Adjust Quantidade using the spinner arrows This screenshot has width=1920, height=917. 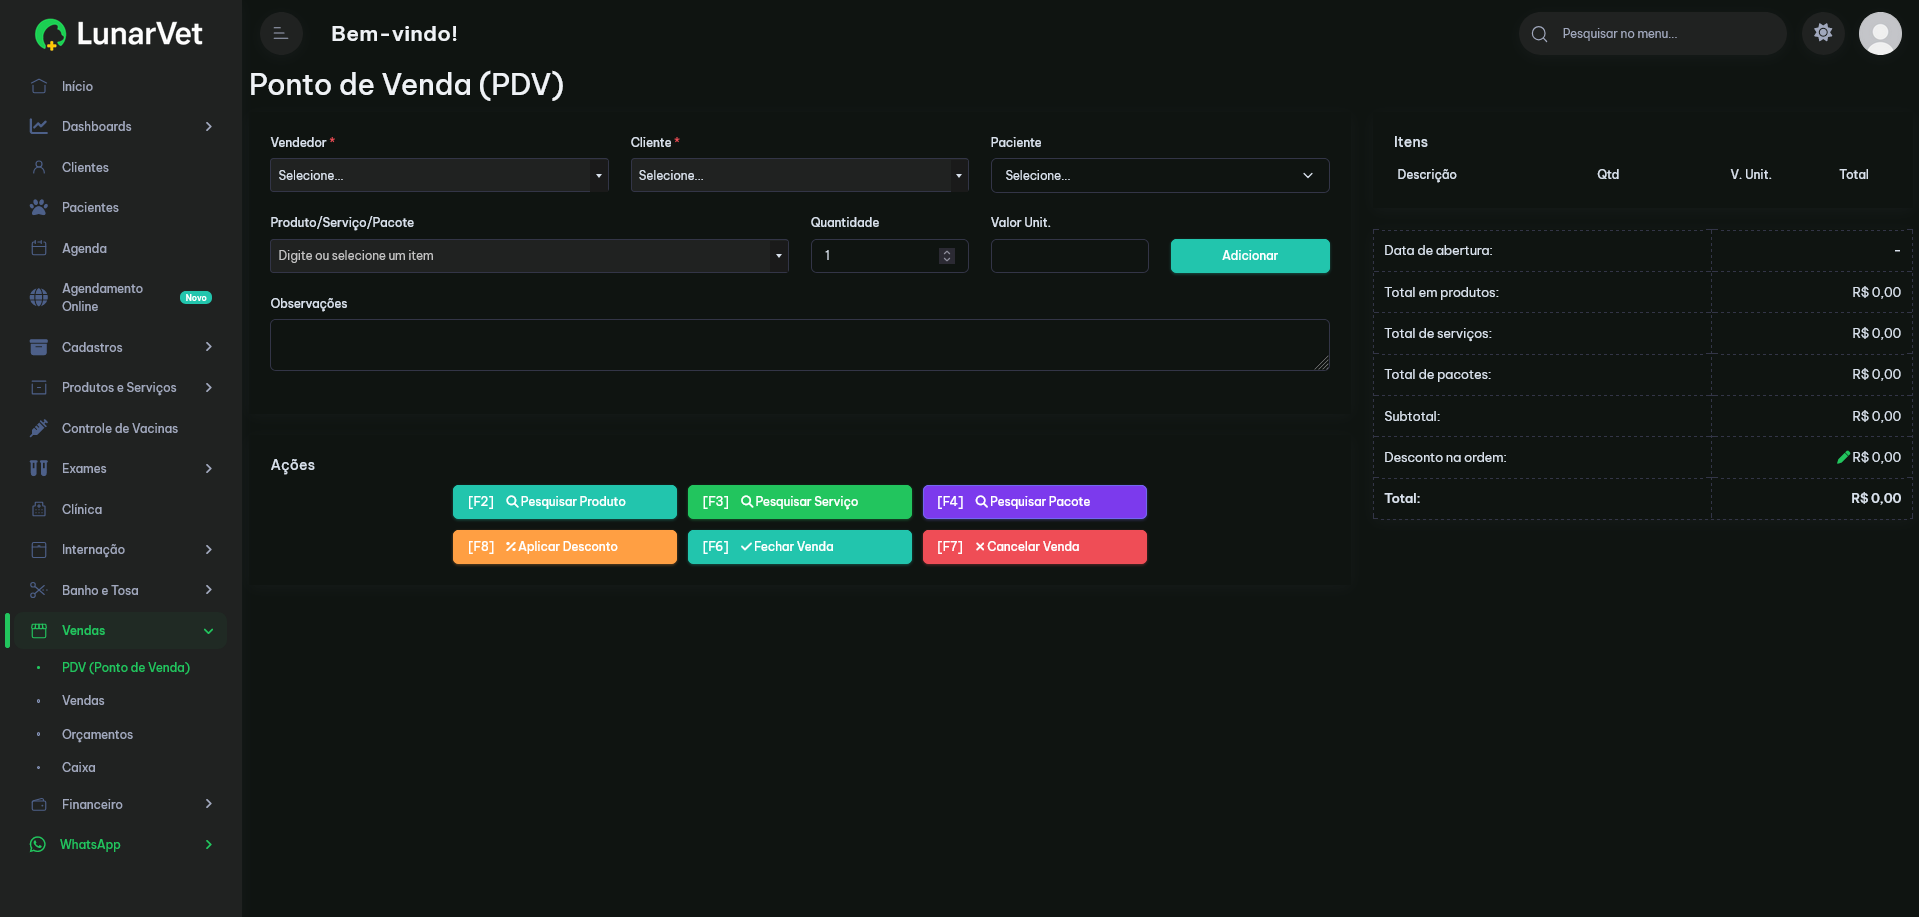pyautogui.click(x=947, y=256)
